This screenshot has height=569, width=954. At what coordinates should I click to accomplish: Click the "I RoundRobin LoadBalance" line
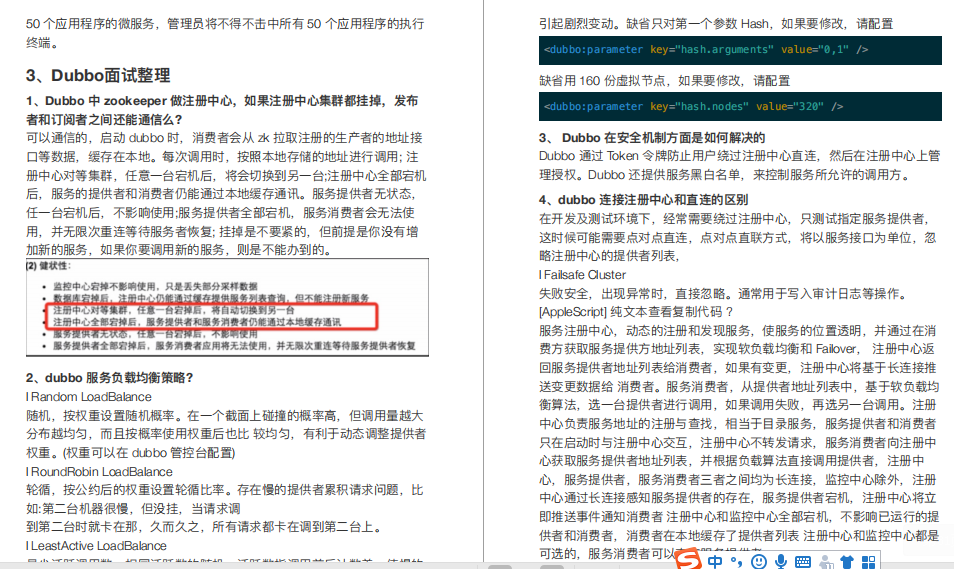(x=99, y=472)
